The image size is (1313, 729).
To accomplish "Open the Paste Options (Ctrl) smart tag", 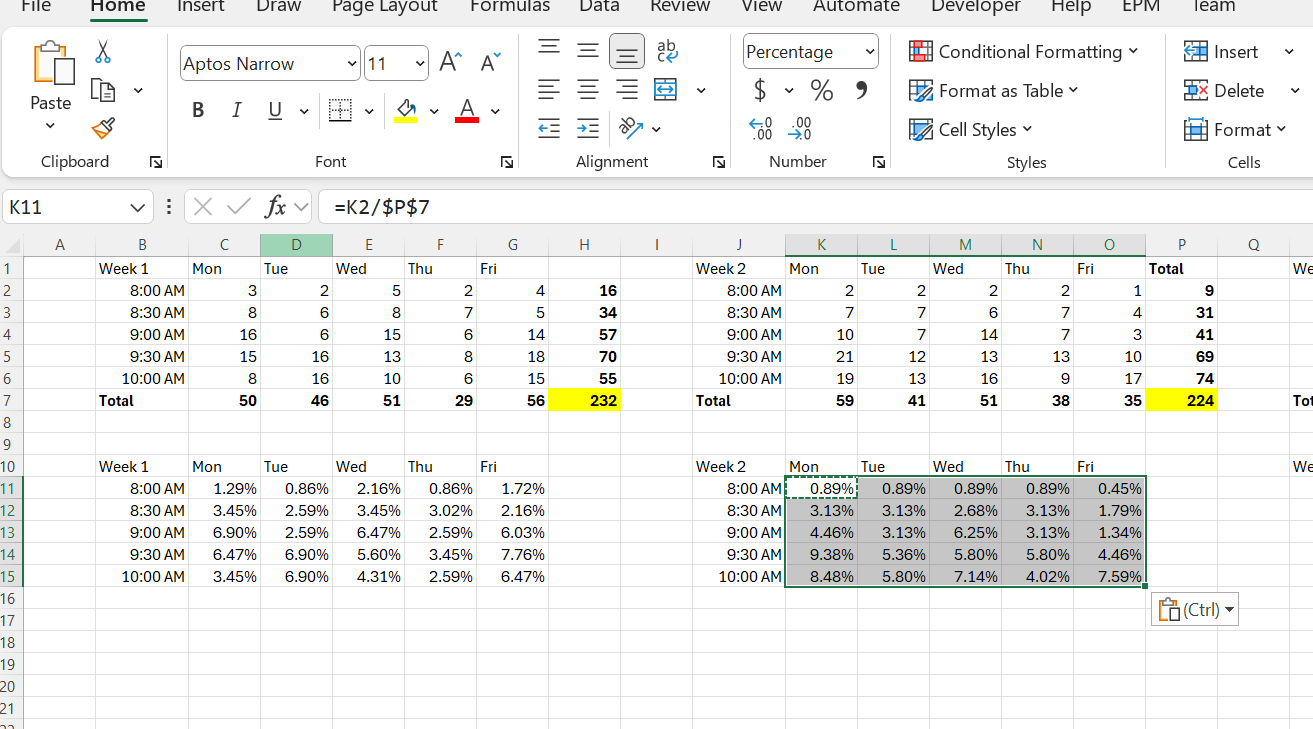I will coord(1195,610).
